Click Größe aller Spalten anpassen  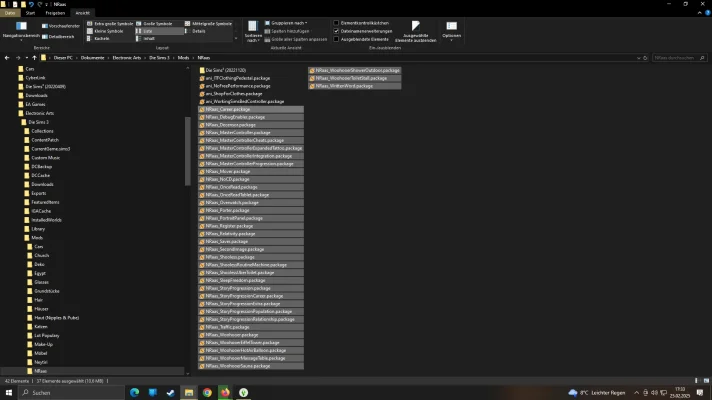[x=296, y=40]
